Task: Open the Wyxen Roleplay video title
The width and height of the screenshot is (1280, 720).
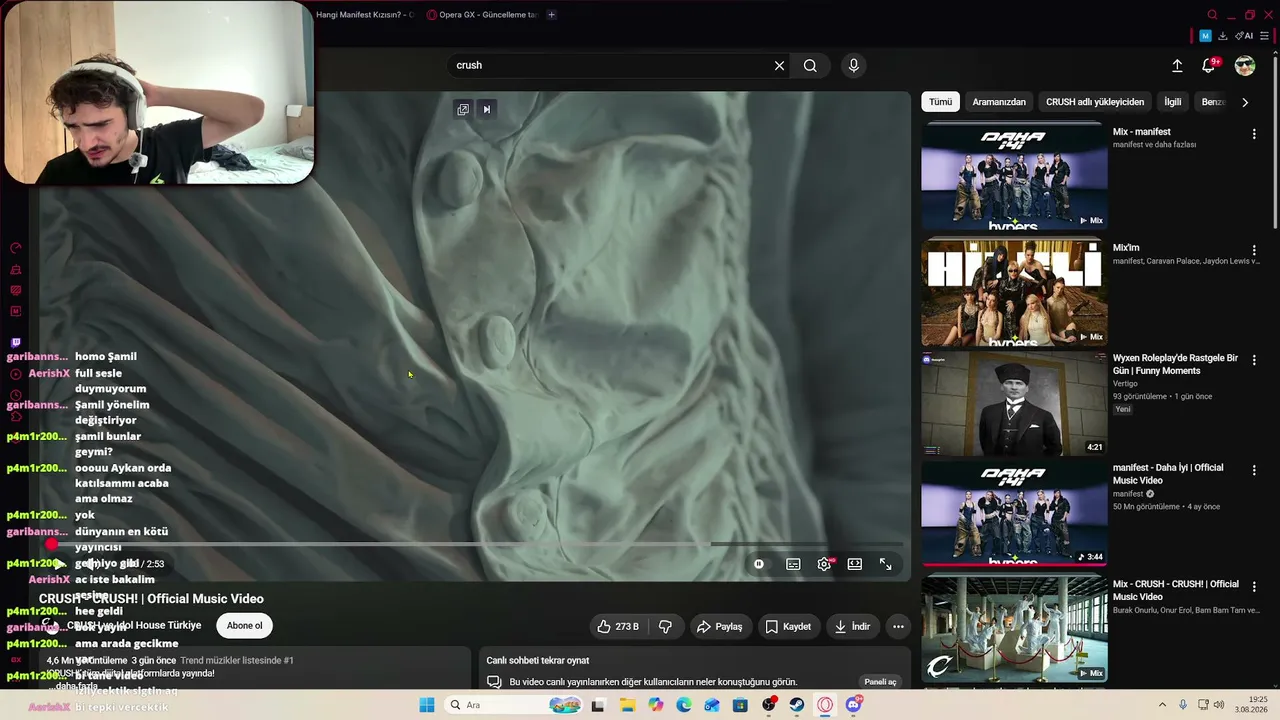Action: point(1175,364)
